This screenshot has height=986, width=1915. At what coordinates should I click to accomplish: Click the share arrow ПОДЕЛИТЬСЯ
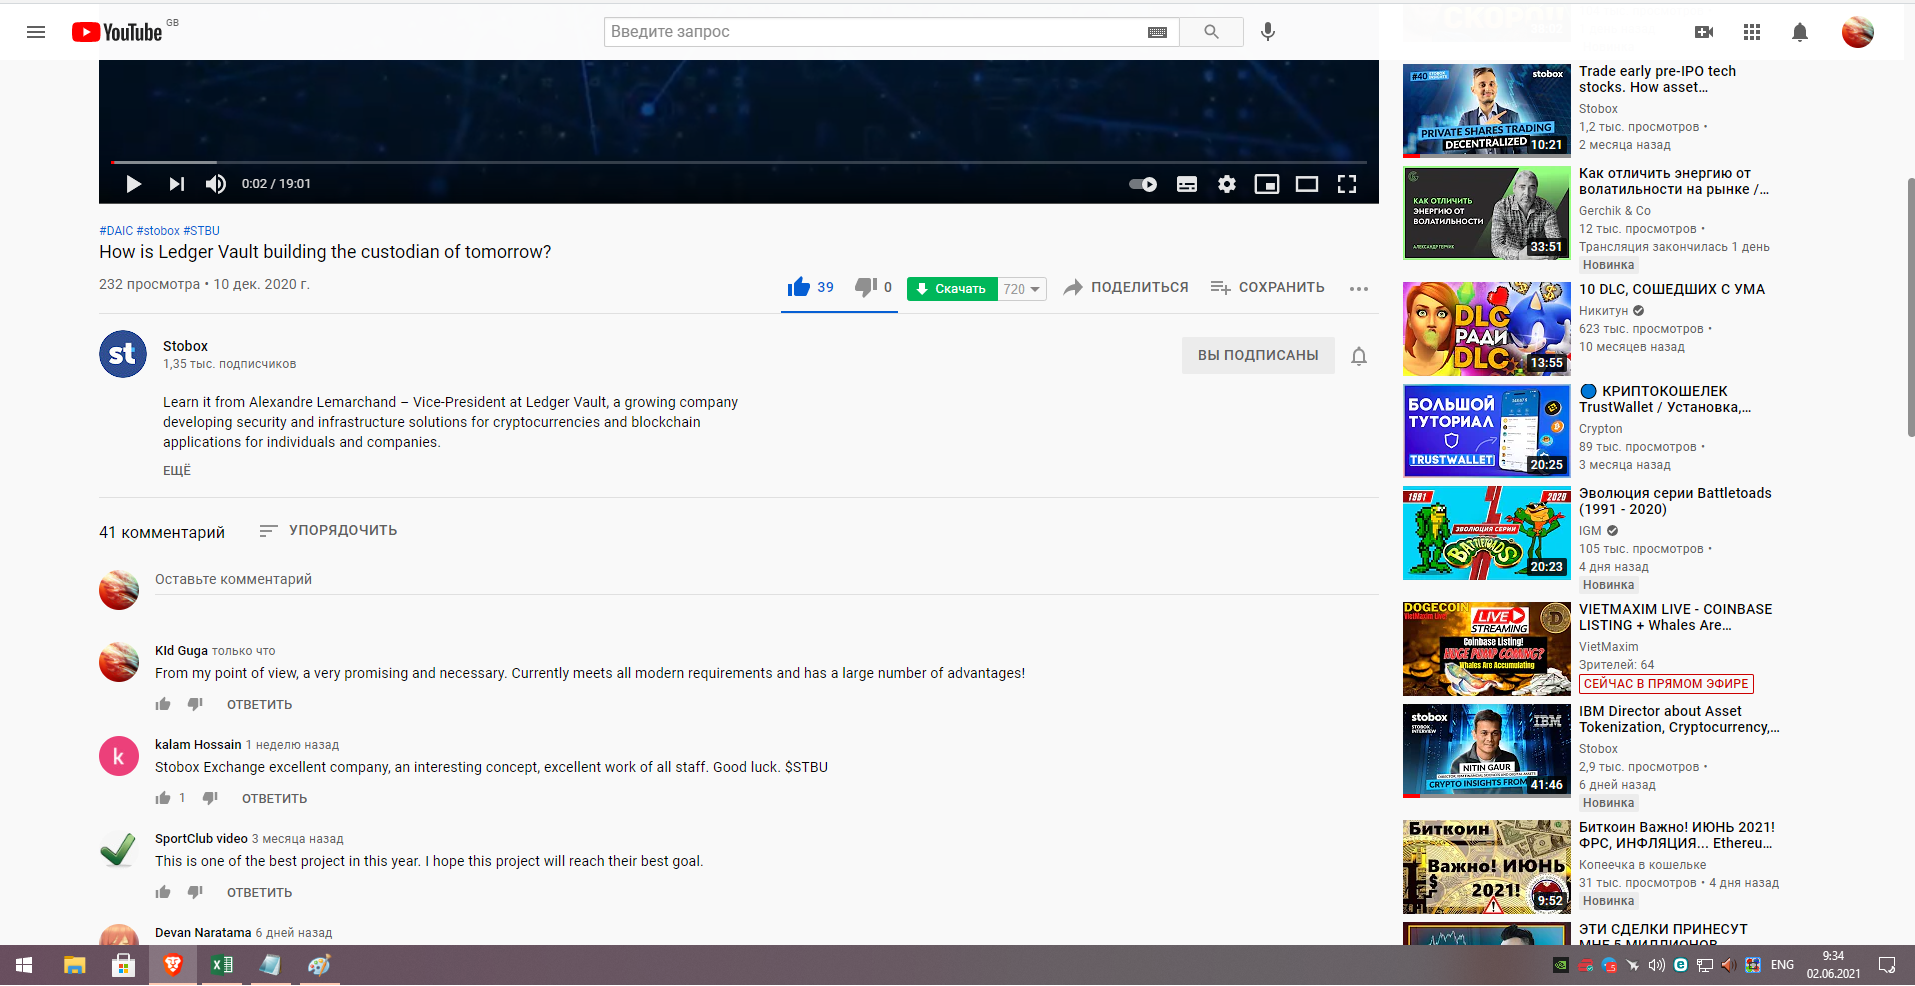[1126, 287]
